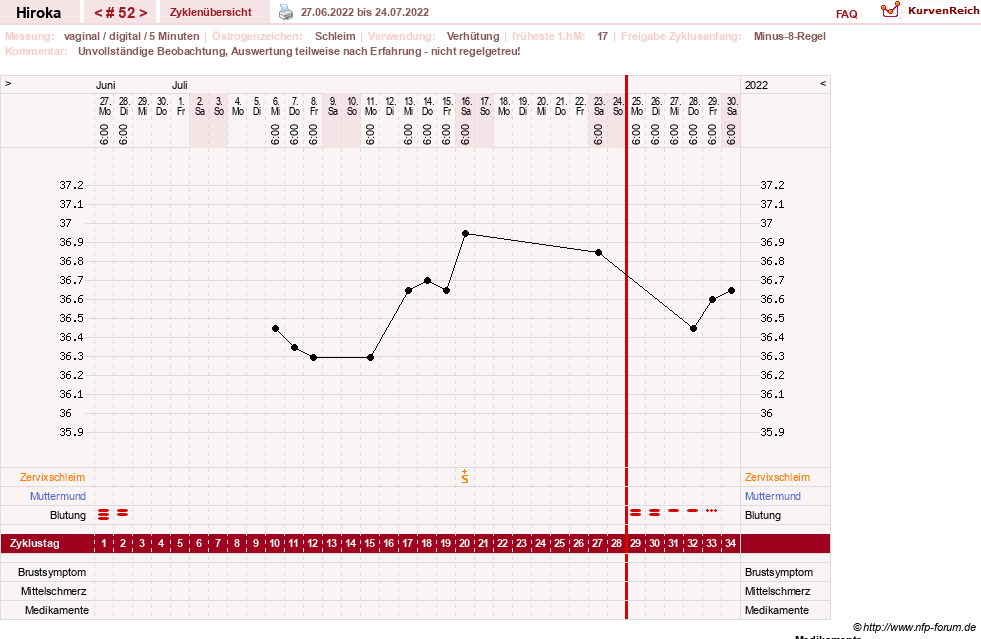The width and height of the screenshot is (981, 639).
Task: Click the left Muttermund row label
Action: pos(58,496)
